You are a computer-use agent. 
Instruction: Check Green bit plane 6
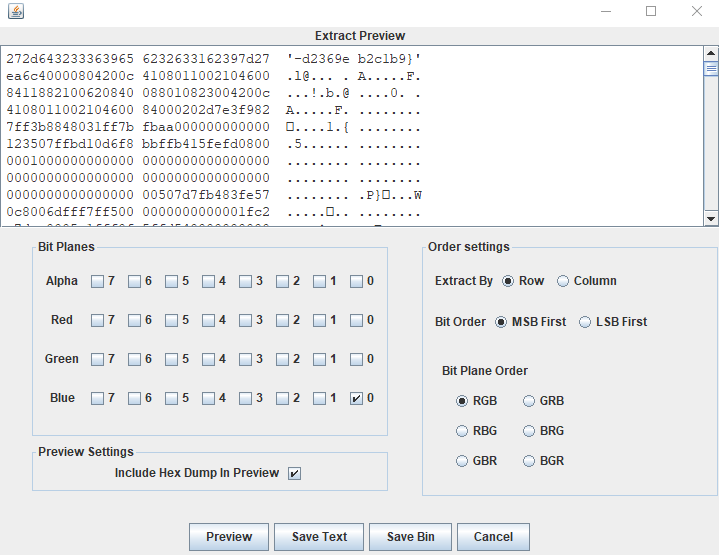(x=134, y=359)
